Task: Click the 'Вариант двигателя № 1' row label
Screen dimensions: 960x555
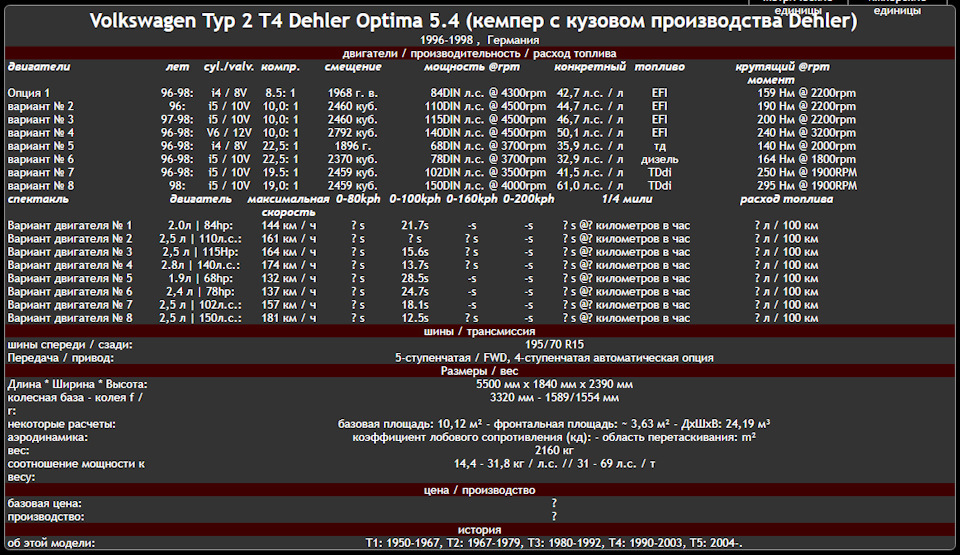Action: coord(70,225)
